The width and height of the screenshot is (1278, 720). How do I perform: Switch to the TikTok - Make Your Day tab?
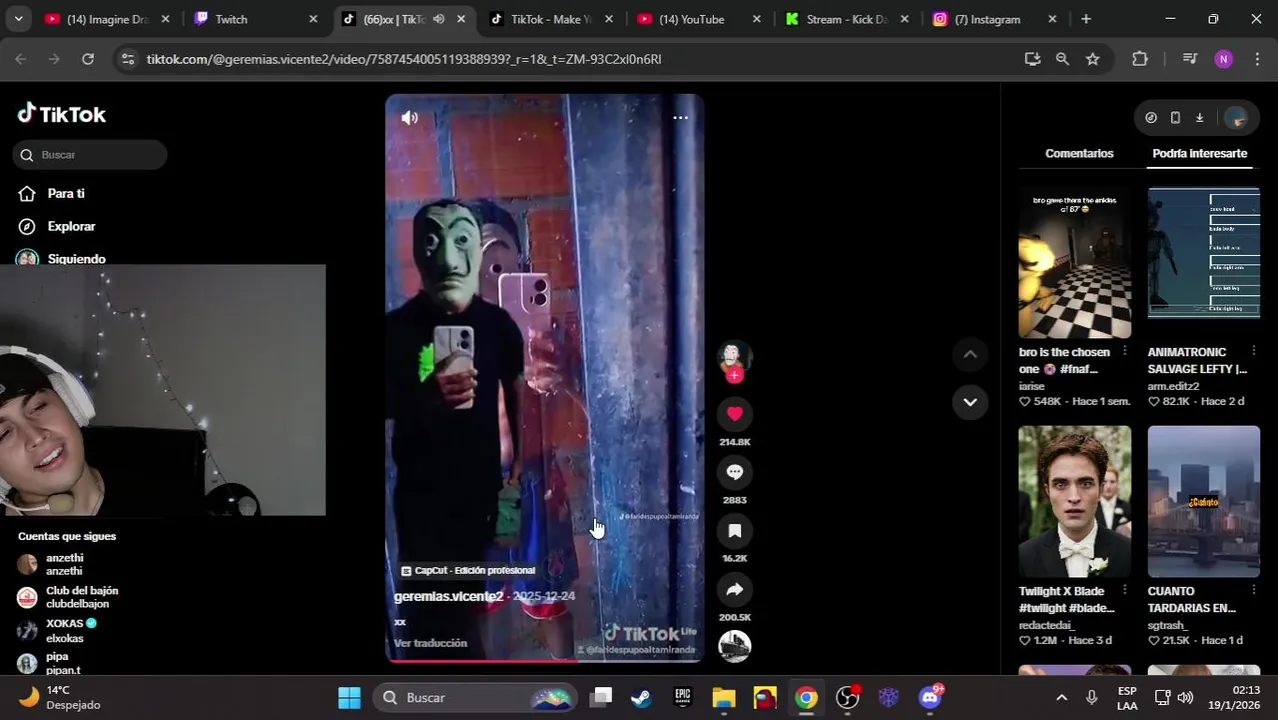tap(551, 19)
